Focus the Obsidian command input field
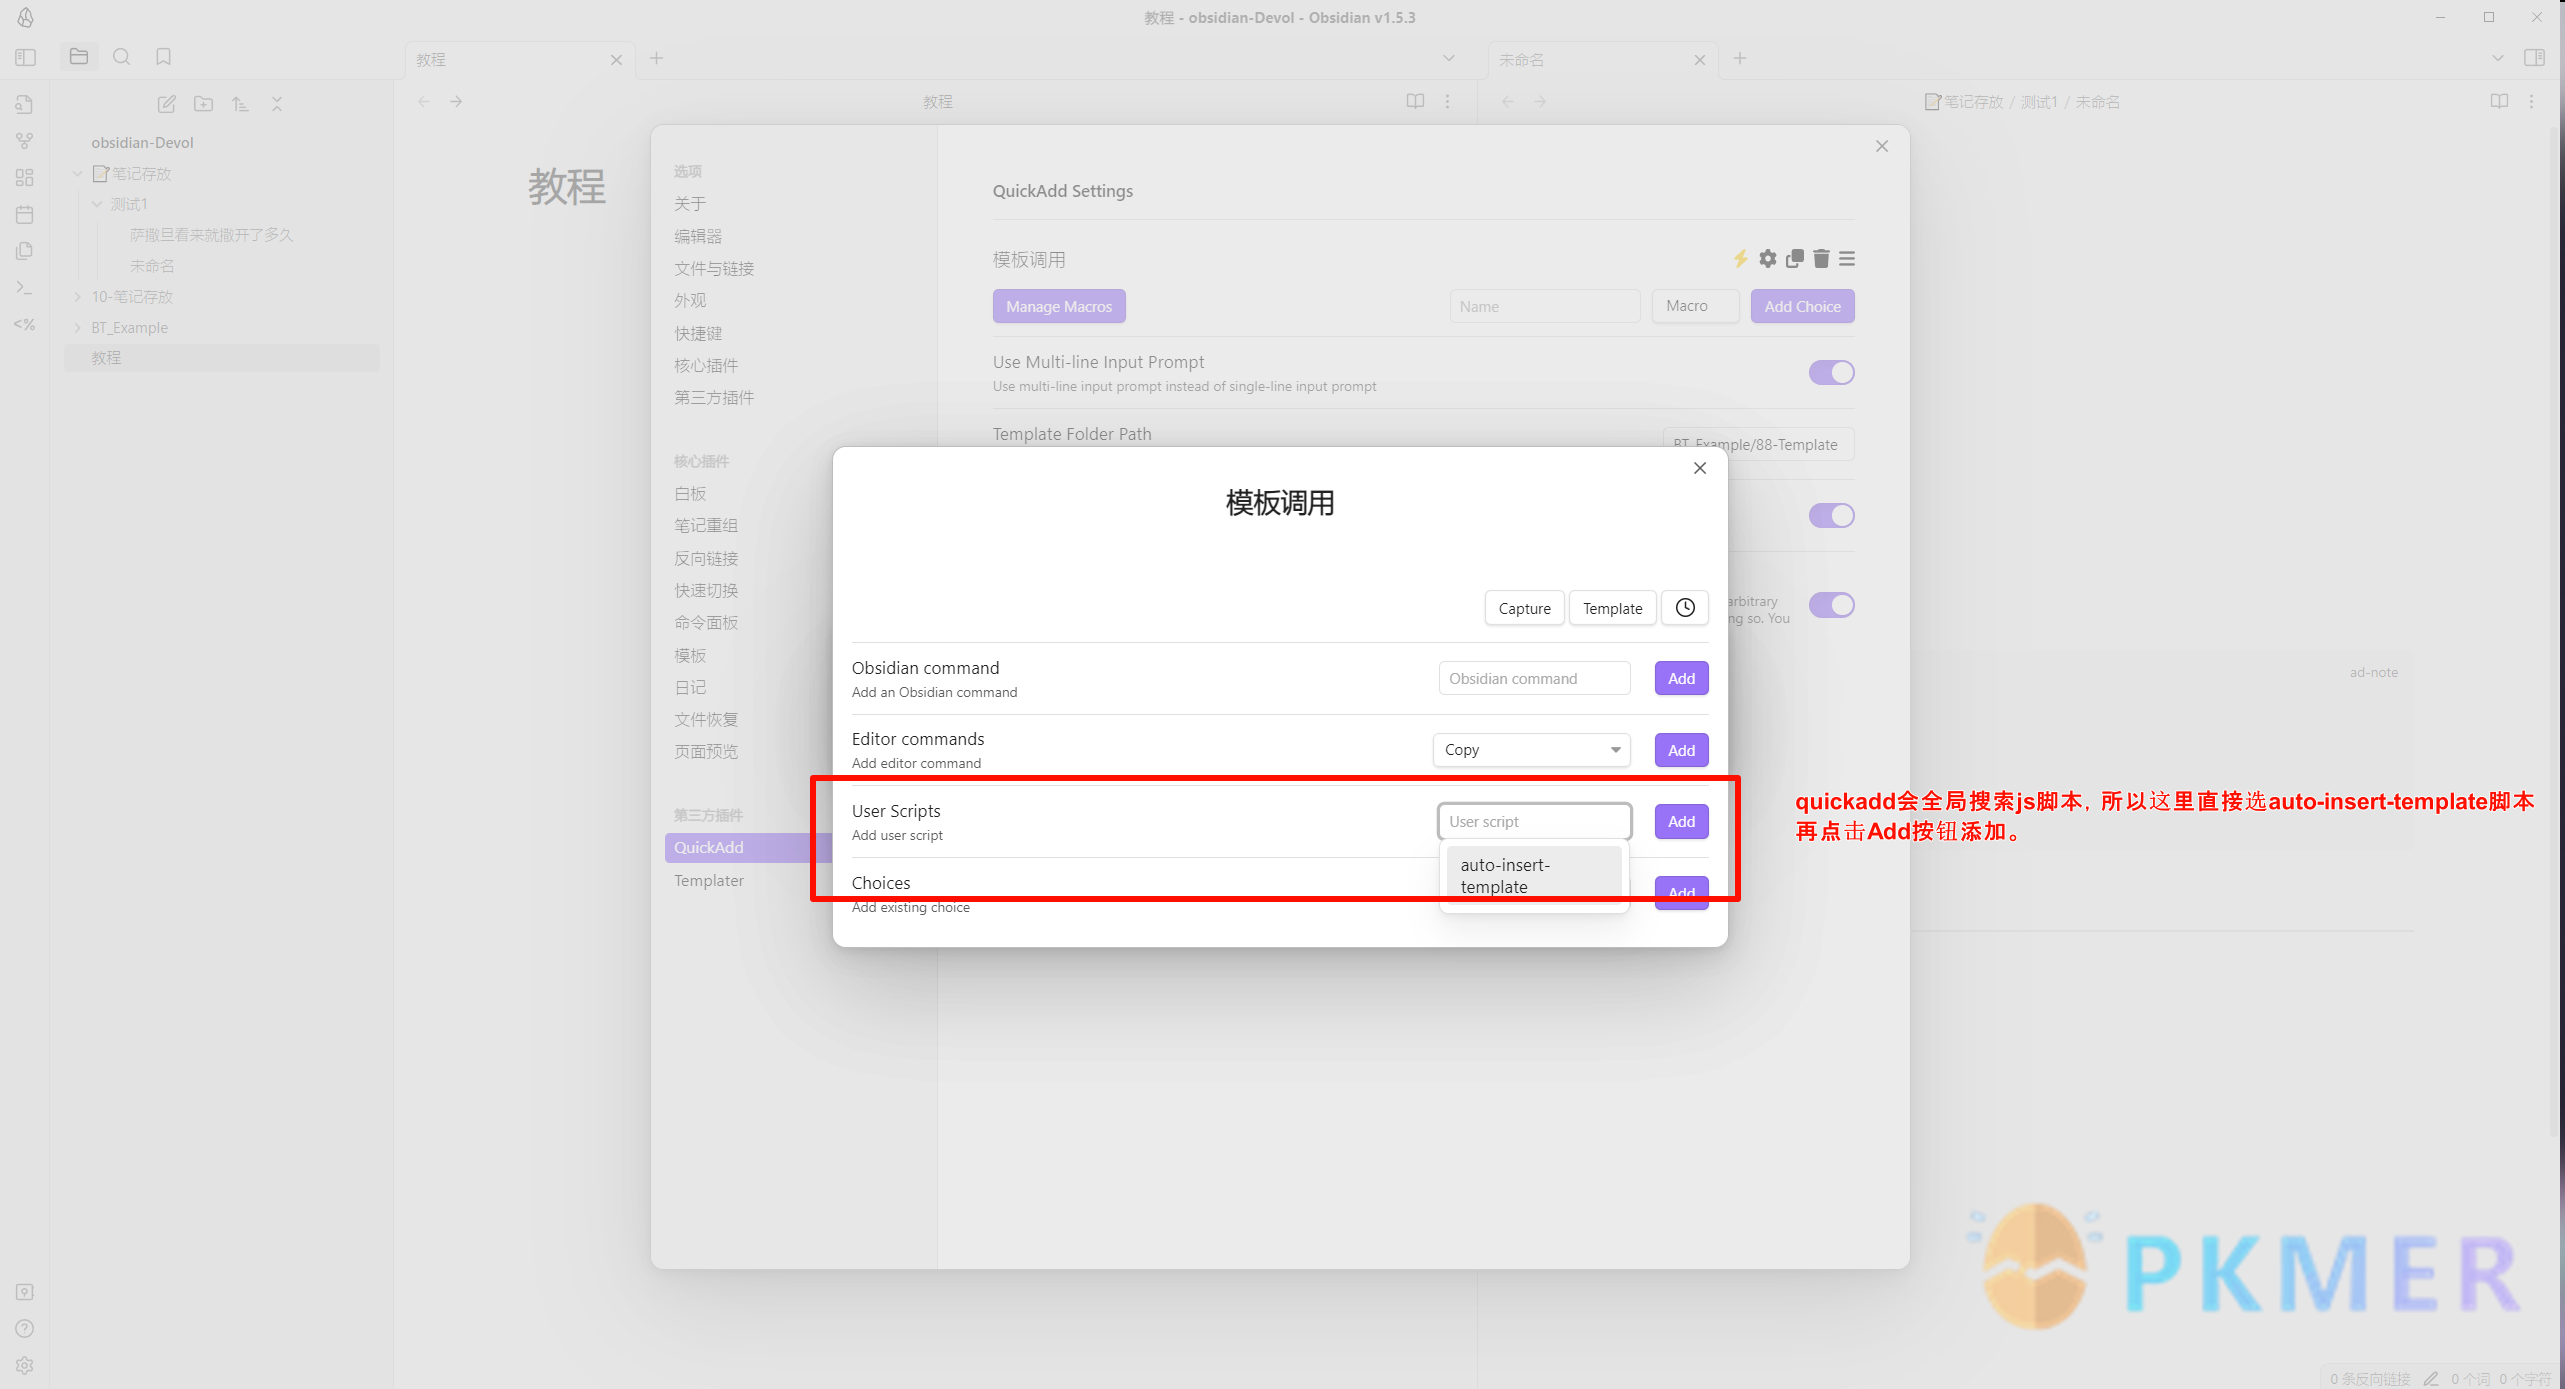Image resolution: width=2565 pixels, height=1389 pixels. coord(1534,679)
